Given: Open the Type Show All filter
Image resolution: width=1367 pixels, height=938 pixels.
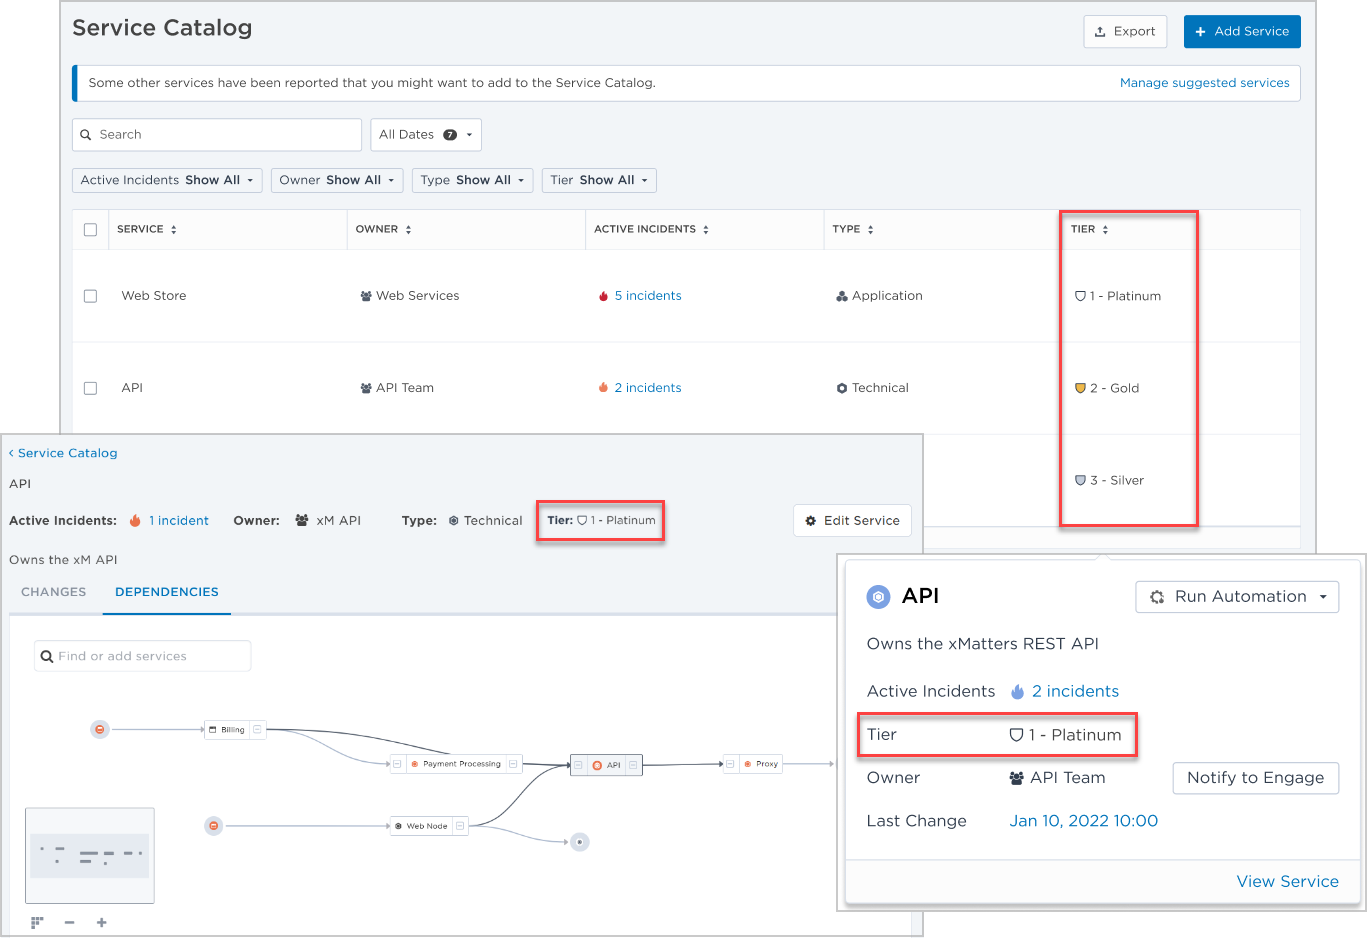Looking at the screenshot, I should point(472,181).
